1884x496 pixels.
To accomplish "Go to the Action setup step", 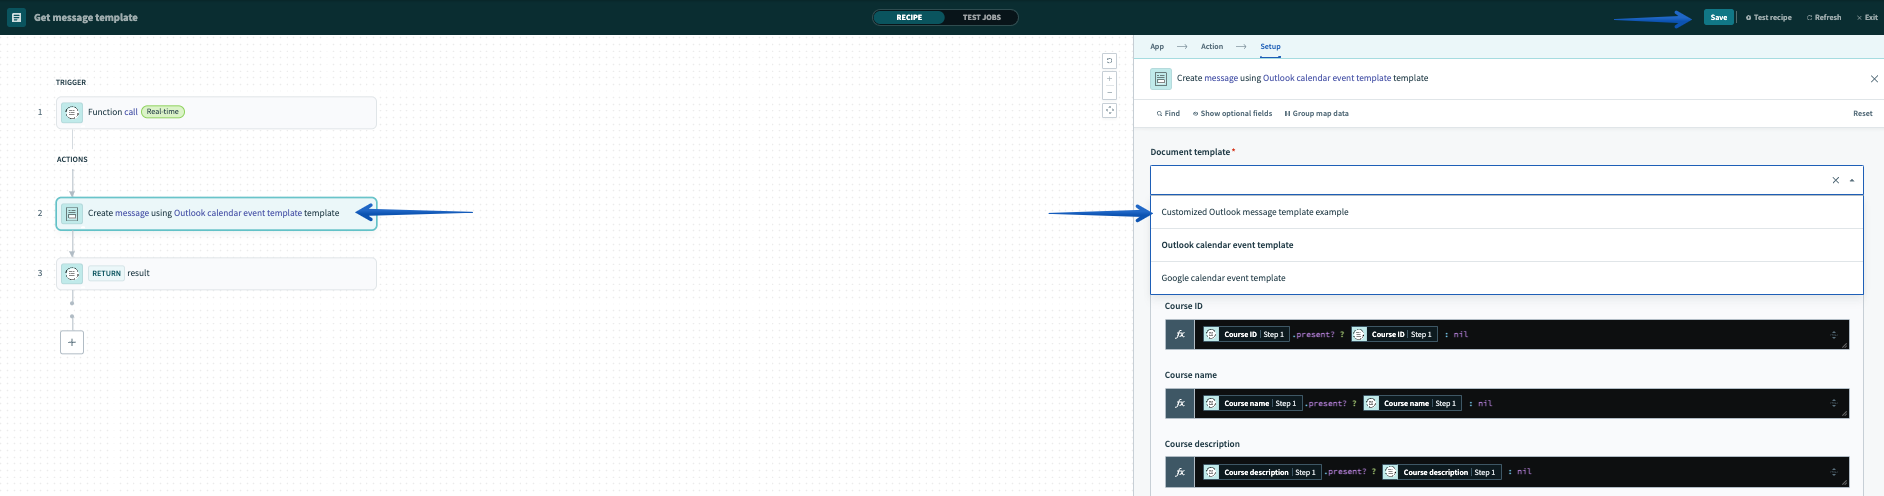I will coord(1212,47).
